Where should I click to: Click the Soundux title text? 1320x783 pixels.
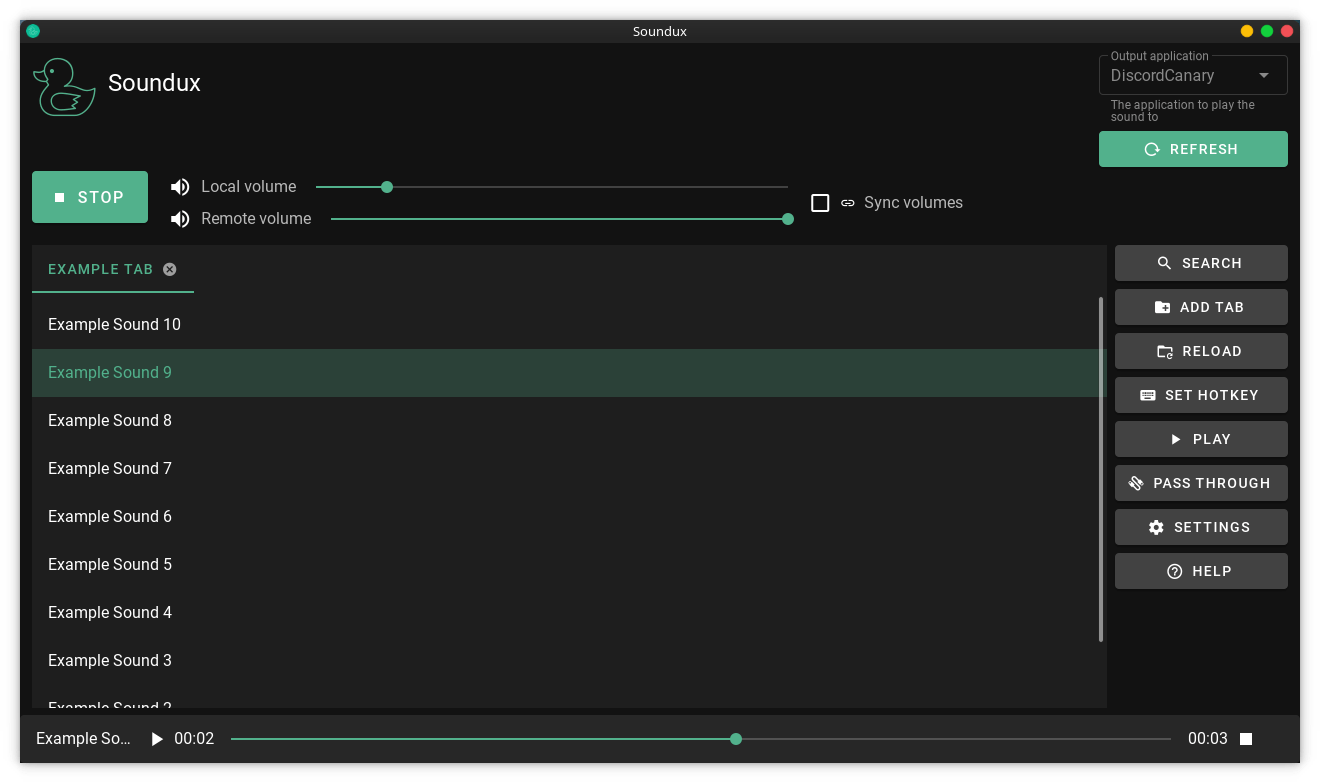coord(154,83)
